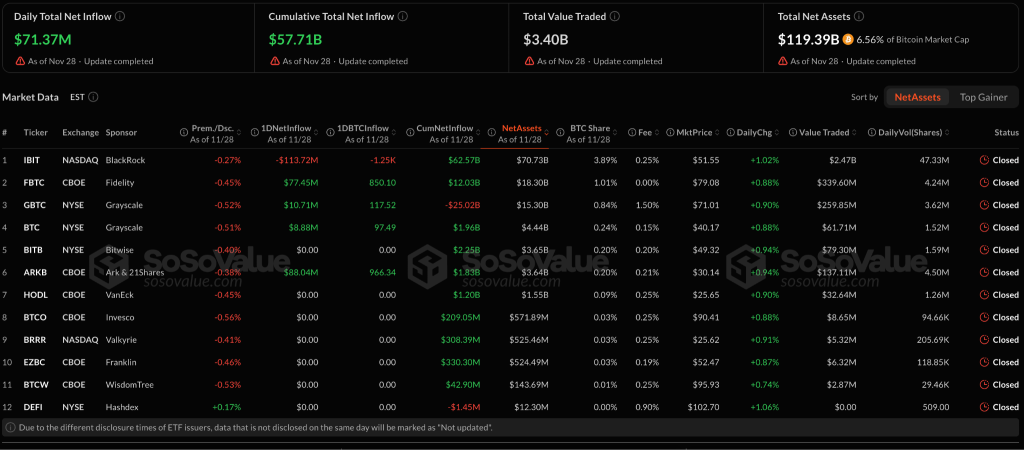Screen dimensions: 1024x450
Task: Open info icon beside Total Net Assets
Action: (x=859, y=16)
